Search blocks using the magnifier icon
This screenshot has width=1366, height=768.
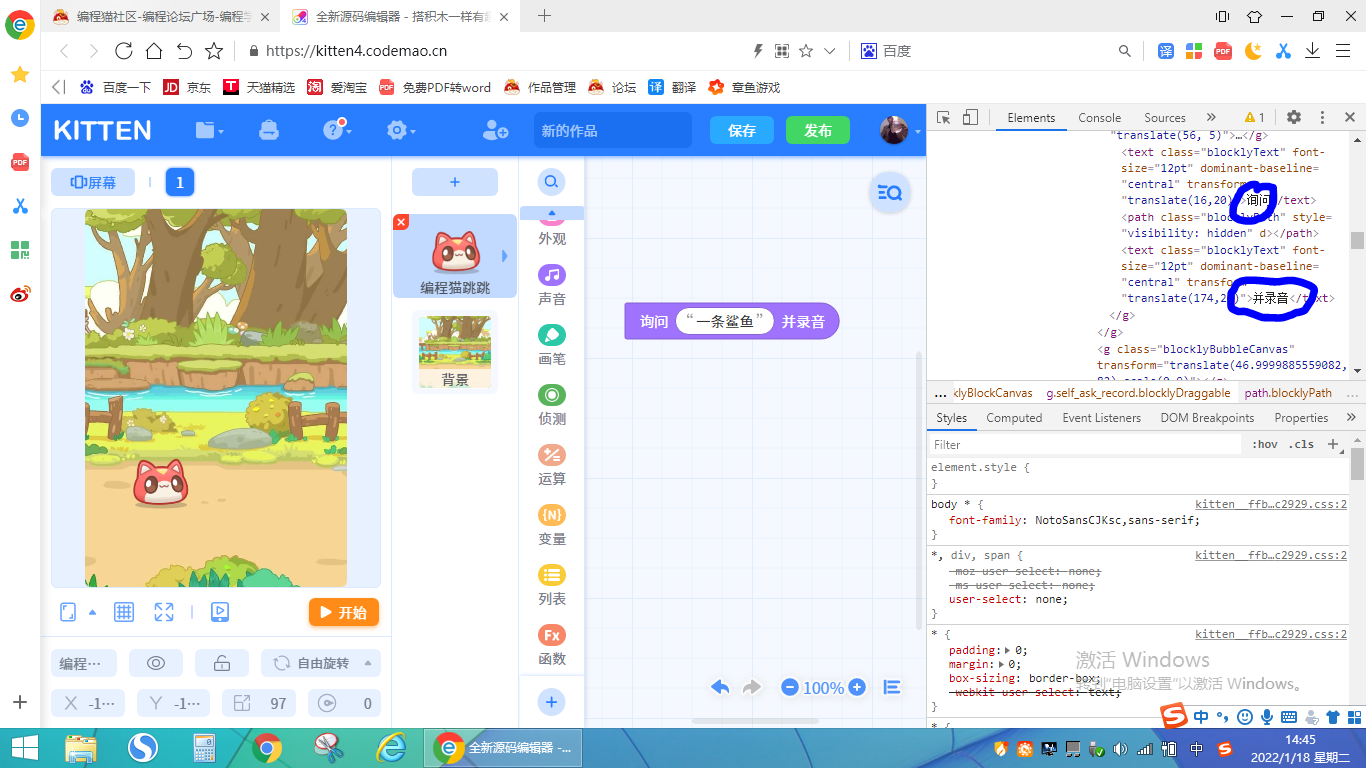click(x=551, y=181)
